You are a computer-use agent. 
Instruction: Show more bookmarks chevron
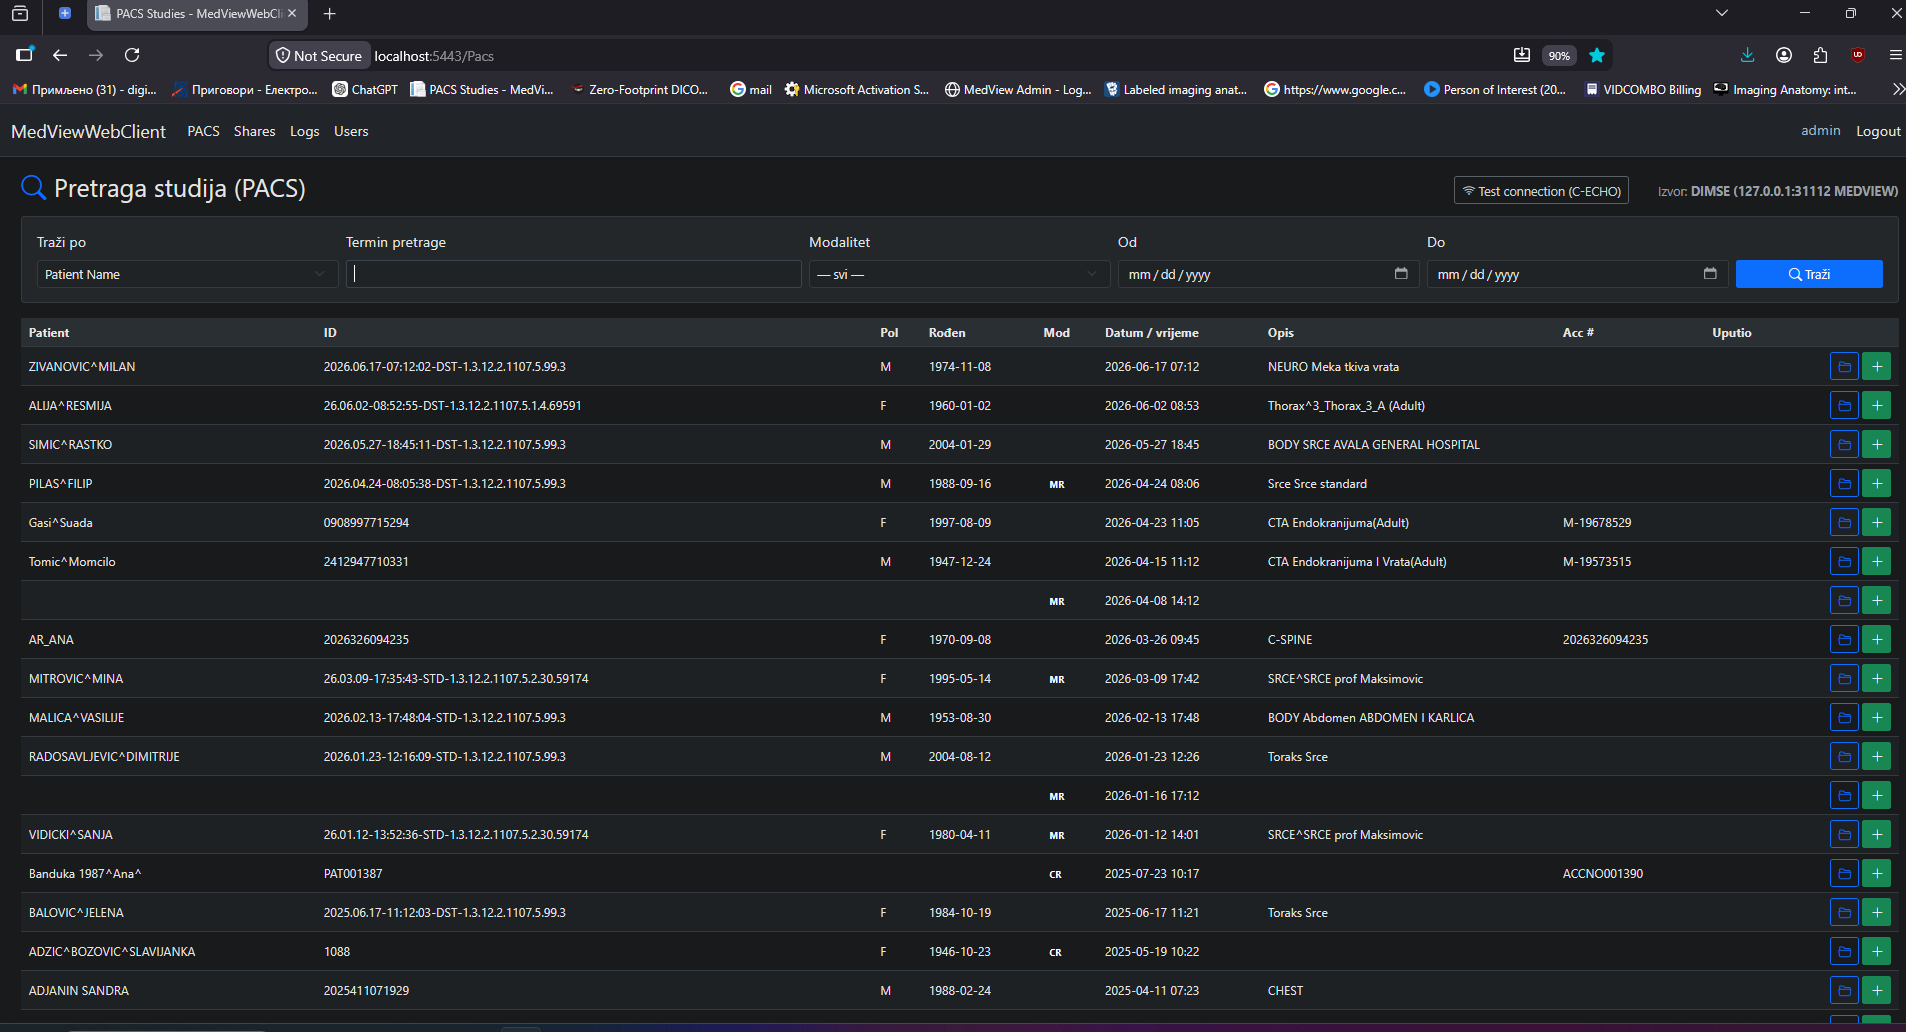pos(1898,89)
